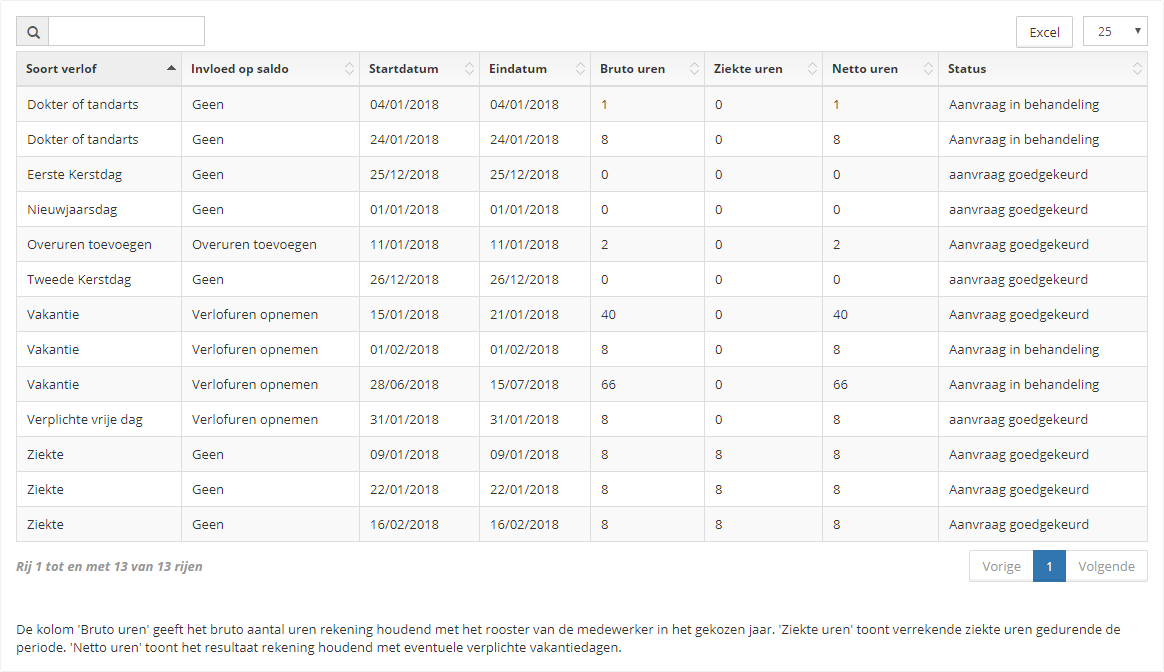Viewport: 1164px width, 672px height.
Task: Click the Volgende pagination button
Action: point(1107,566)
